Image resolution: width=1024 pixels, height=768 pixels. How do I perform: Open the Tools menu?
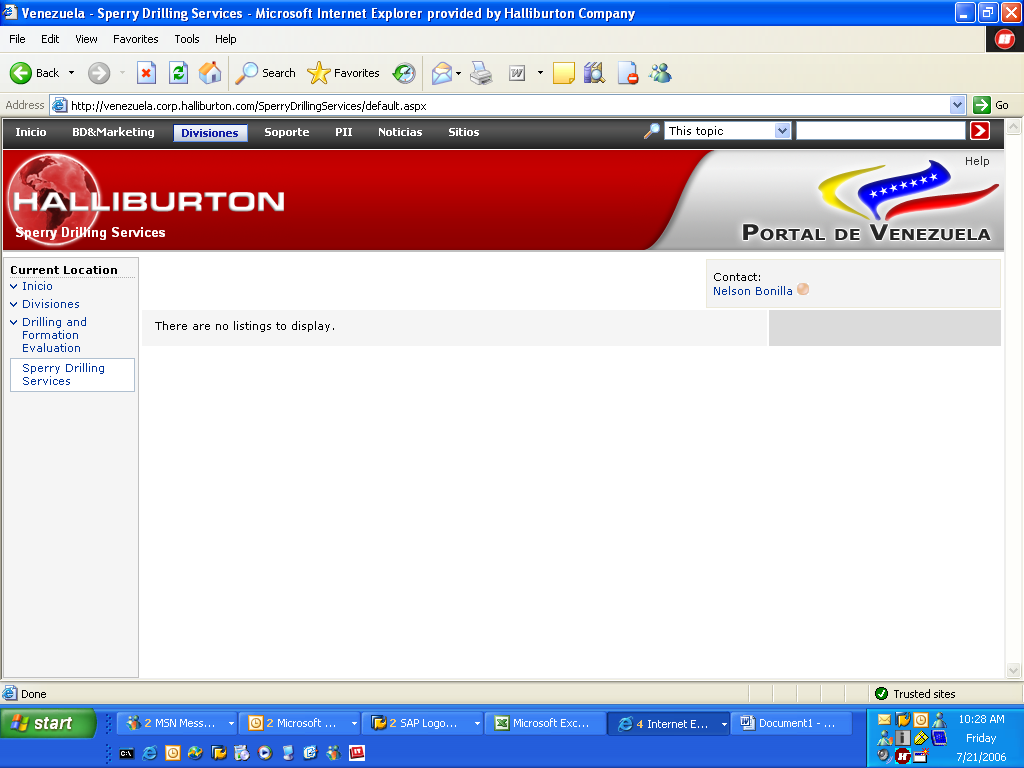[x=187, y=39]
